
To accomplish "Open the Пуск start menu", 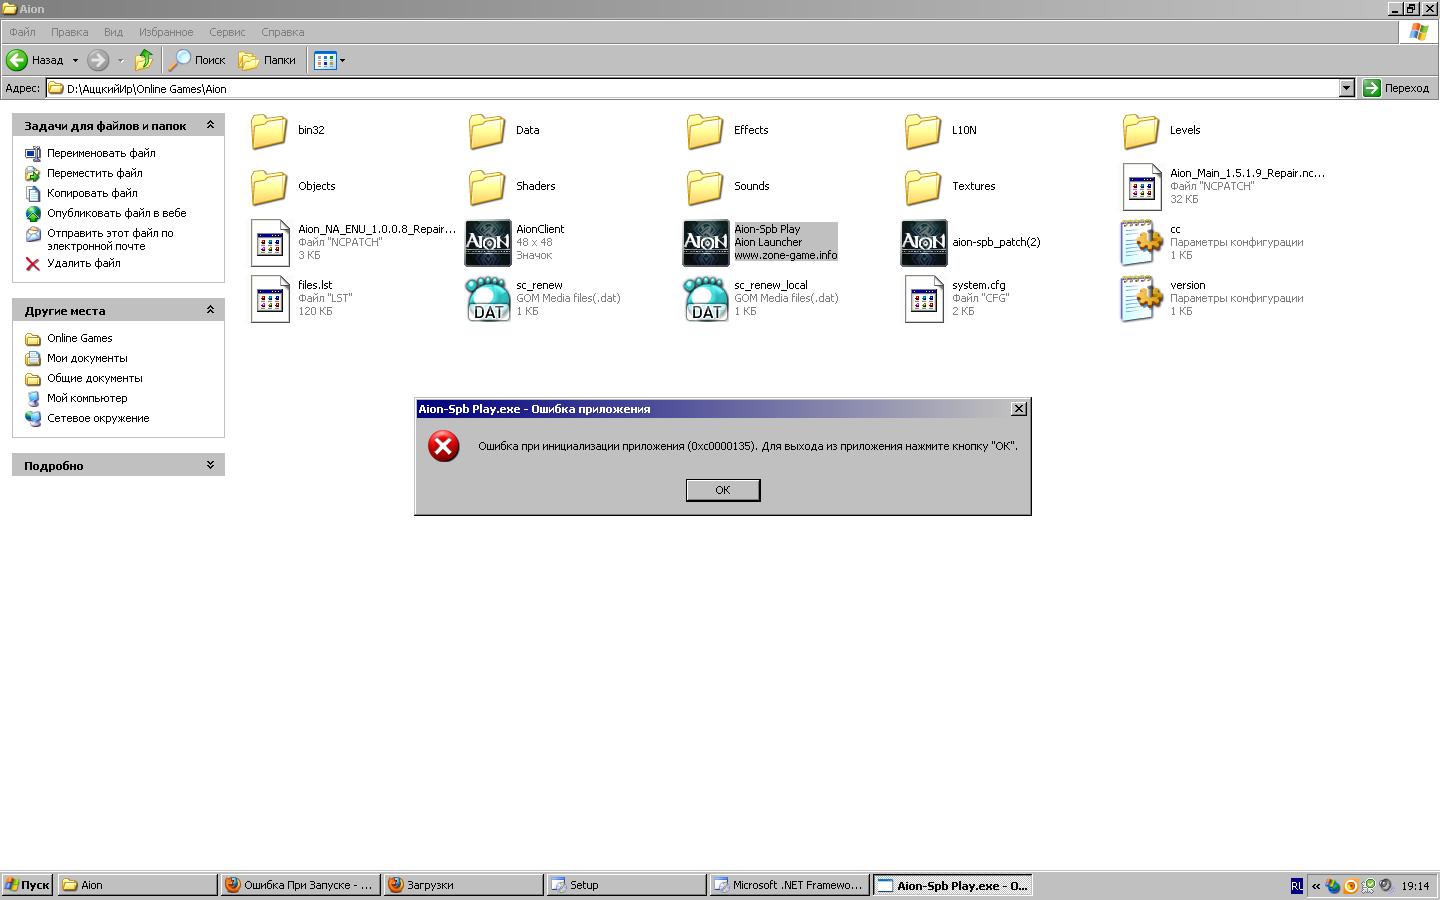I will 27,885.
